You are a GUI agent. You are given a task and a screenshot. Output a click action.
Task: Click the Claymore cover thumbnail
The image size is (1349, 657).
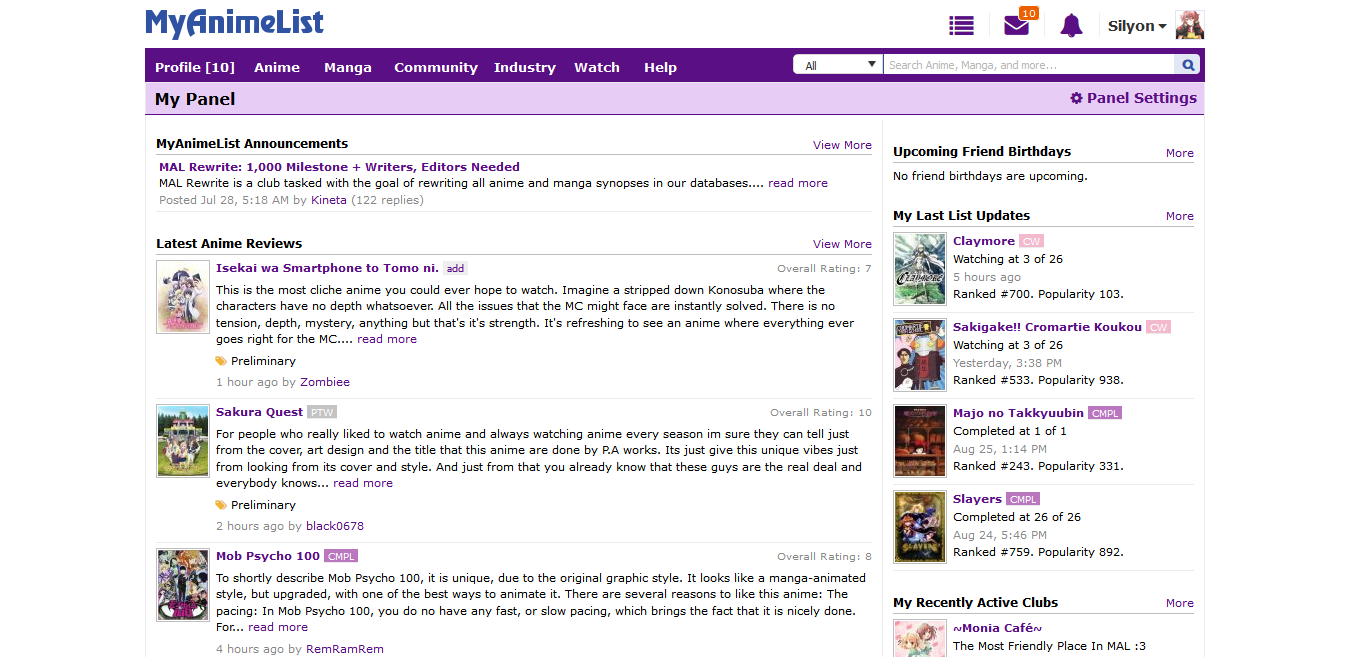[x=920, y=269]
